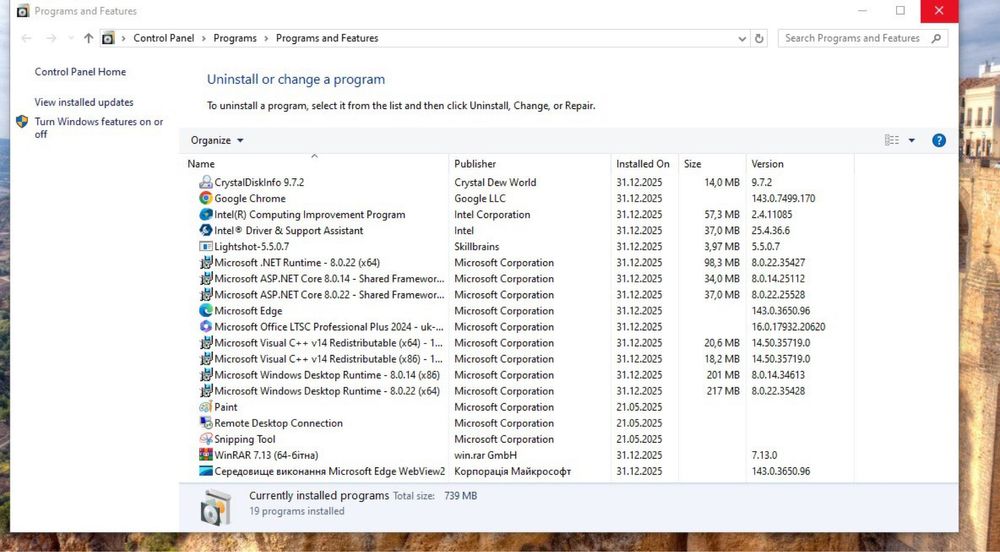The height and width of the screenshot is (552, 1000).
Task: Select version 25.4.36.6 cell
Action: coord(770,230)
